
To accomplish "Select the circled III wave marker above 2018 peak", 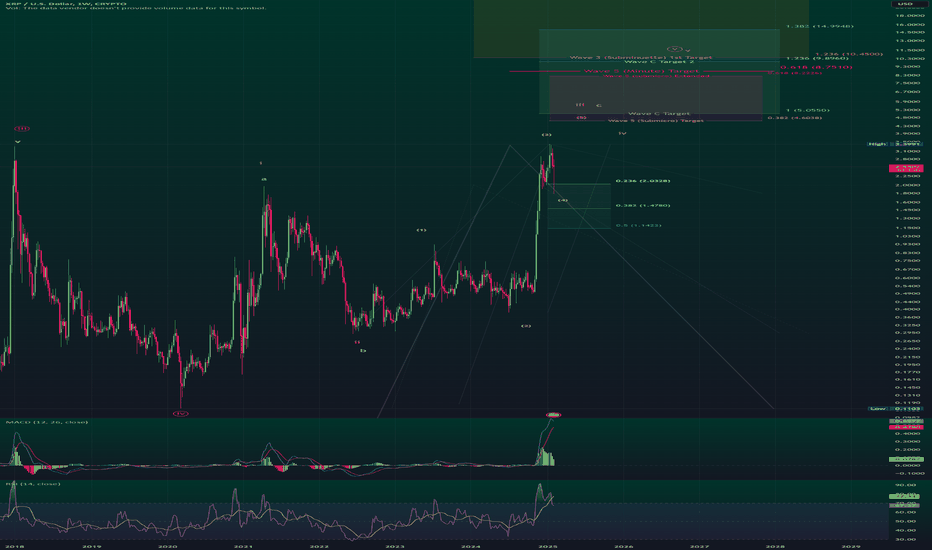I will tap(22, 128).
